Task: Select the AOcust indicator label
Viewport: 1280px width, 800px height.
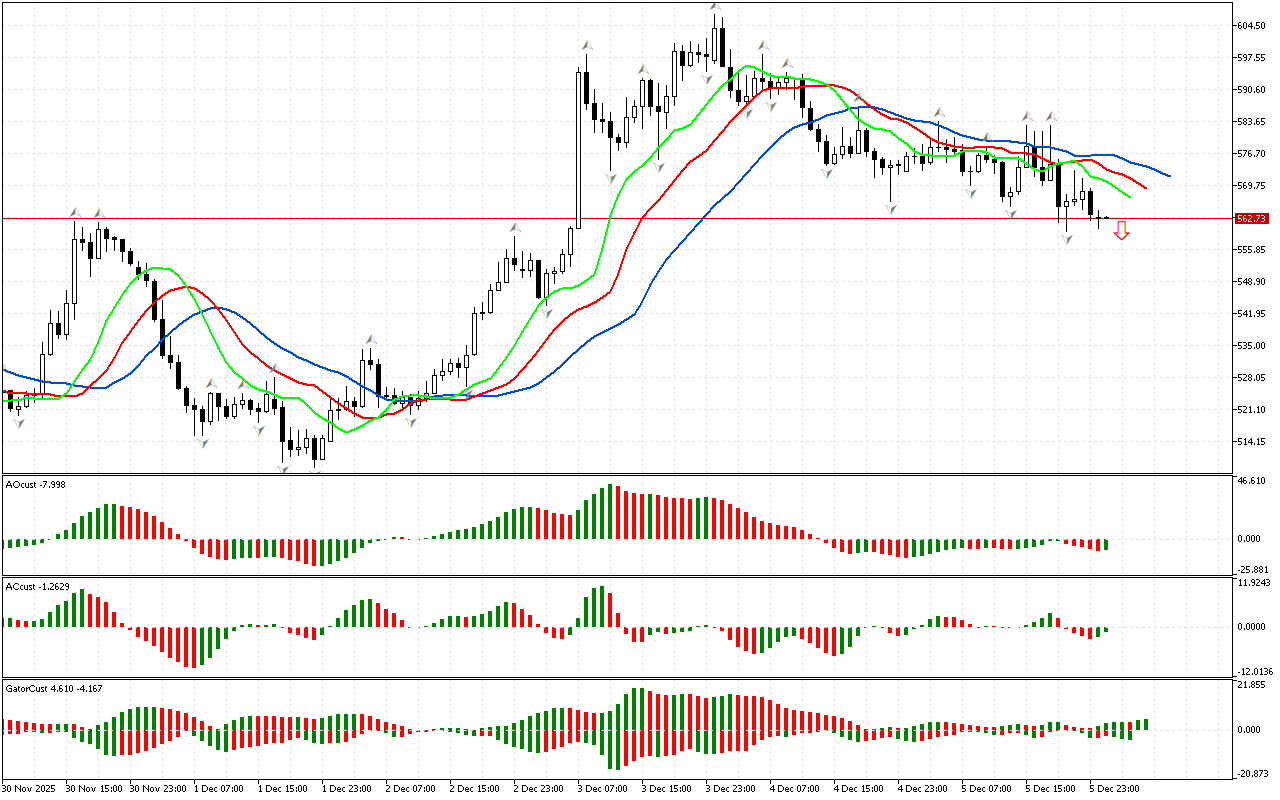Action: coord(36,484)
